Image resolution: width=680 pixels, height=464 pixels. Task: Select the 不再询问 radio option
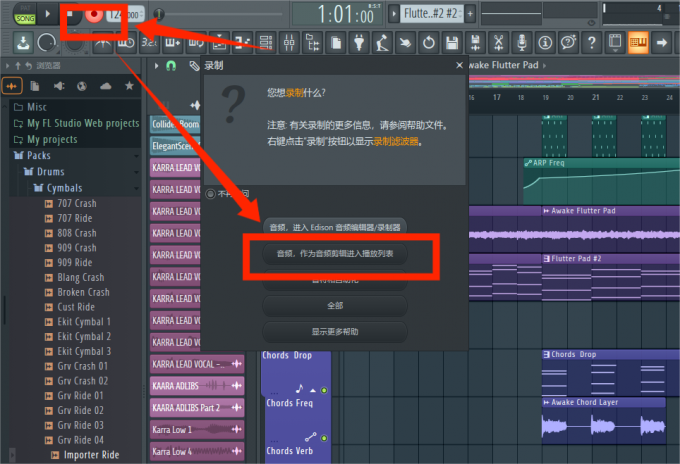pos(210,194)
